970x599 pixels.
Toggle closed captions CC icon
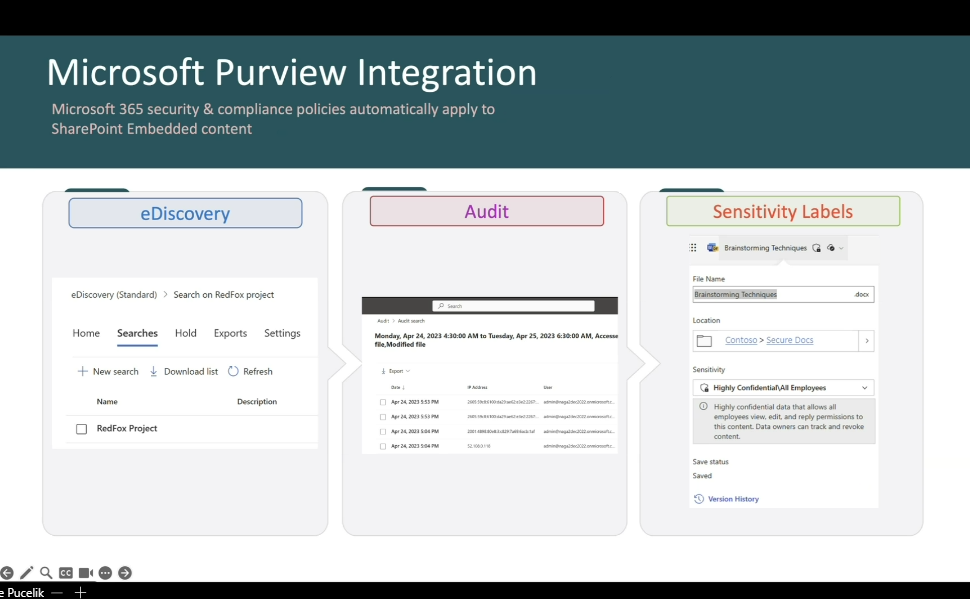(x=65, y=573)
